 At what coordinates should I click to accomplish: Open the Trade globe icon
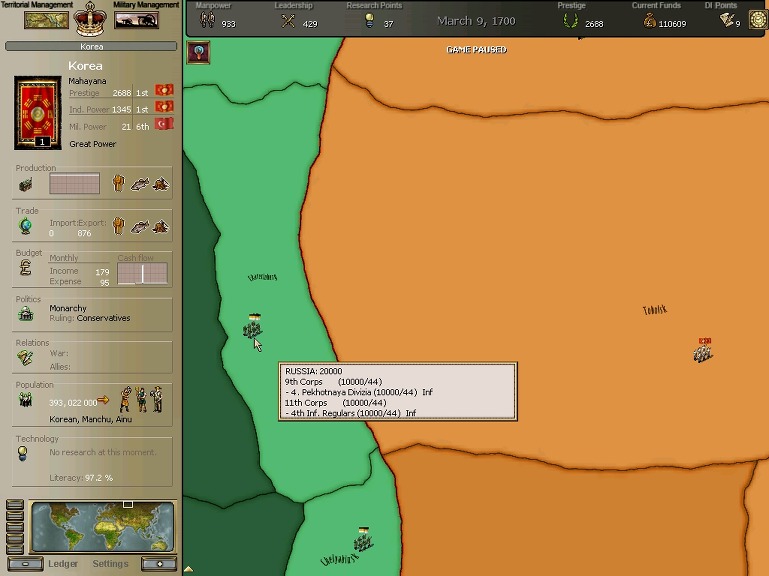26,227
